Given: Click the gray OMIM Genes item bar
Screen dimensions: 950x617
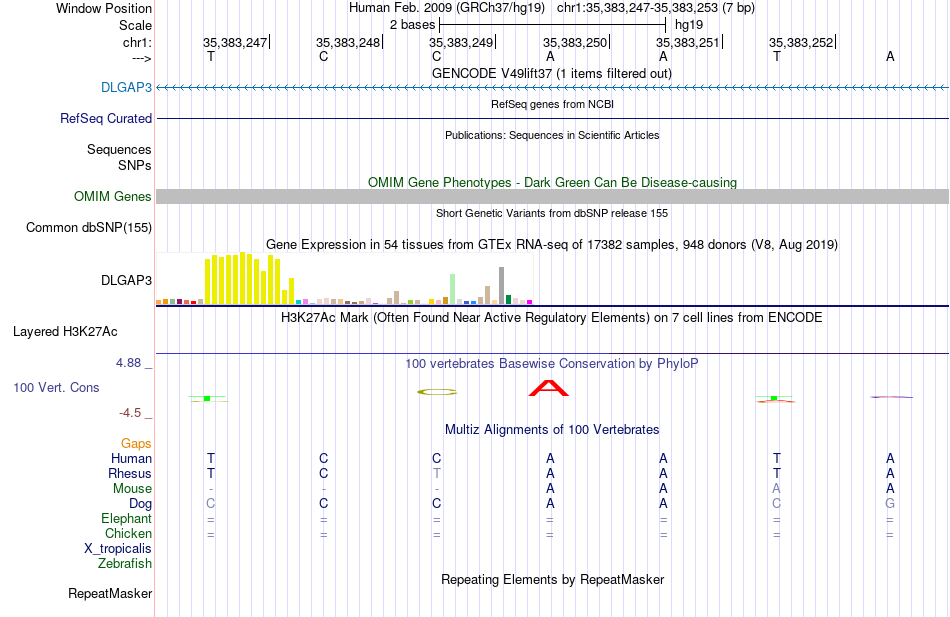Looking at the screenshot, I should pos(552,196).
